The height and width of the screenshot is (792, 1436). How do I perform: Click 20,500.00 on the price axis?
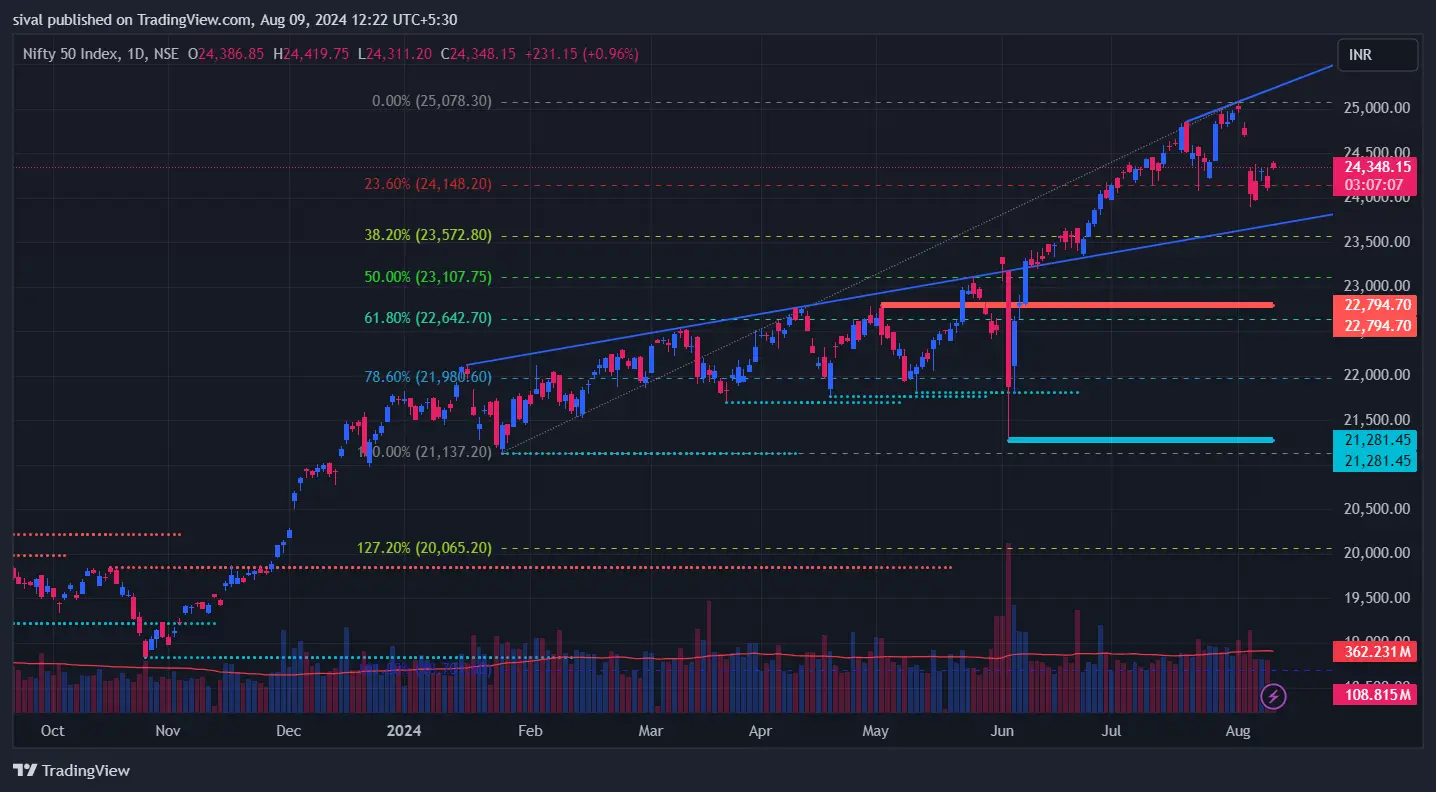click(1375, 509)
